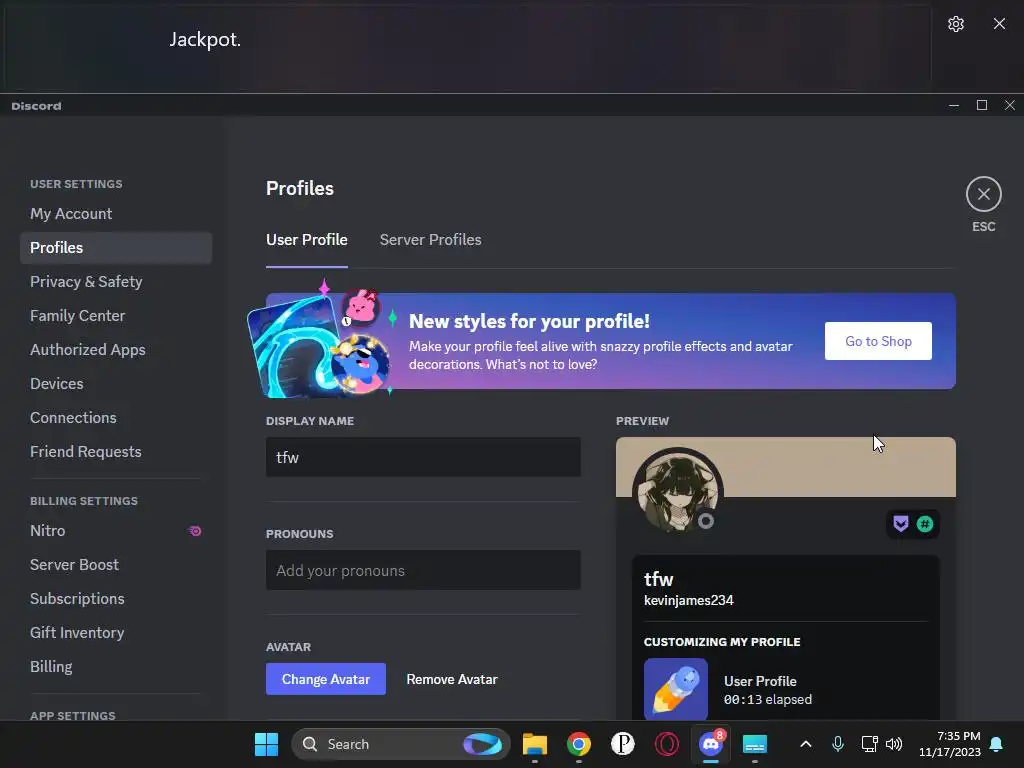Click the username kevinjames234 in the preview
1024x768 pixels.
[x=688, y=600]
